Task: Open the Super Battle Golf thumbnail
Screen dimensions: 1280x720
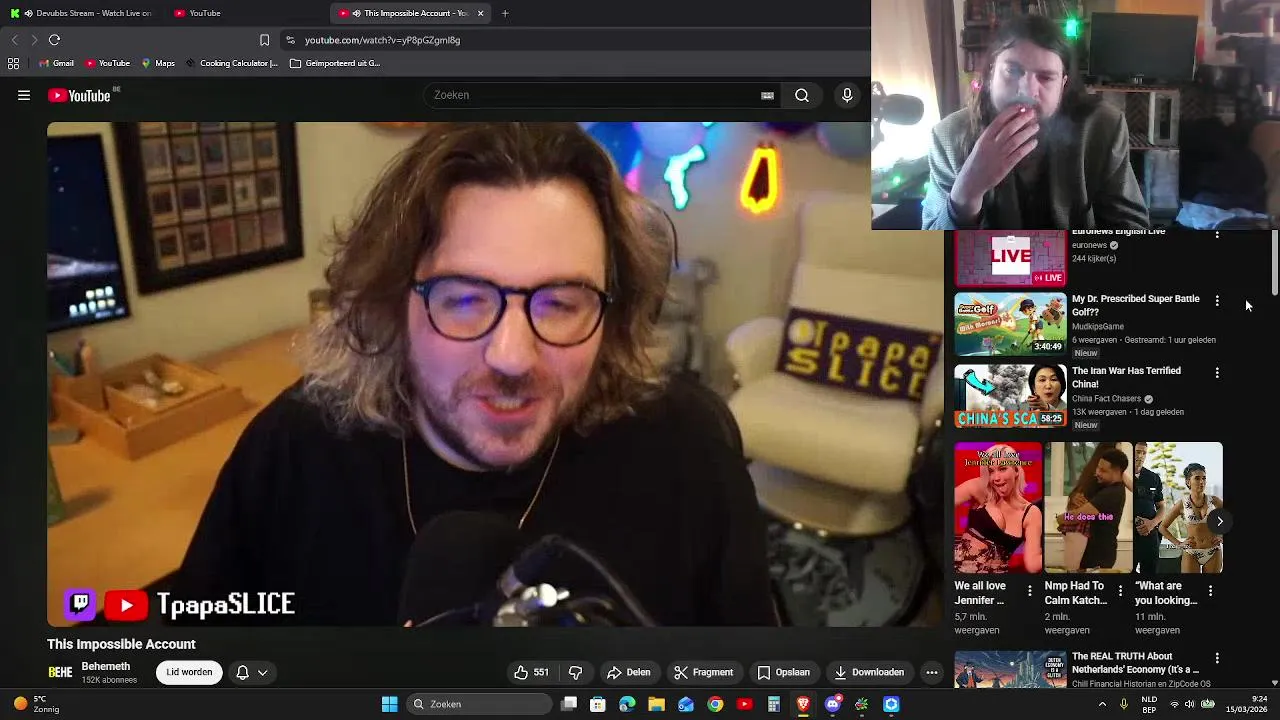Action: (1010, 324)
